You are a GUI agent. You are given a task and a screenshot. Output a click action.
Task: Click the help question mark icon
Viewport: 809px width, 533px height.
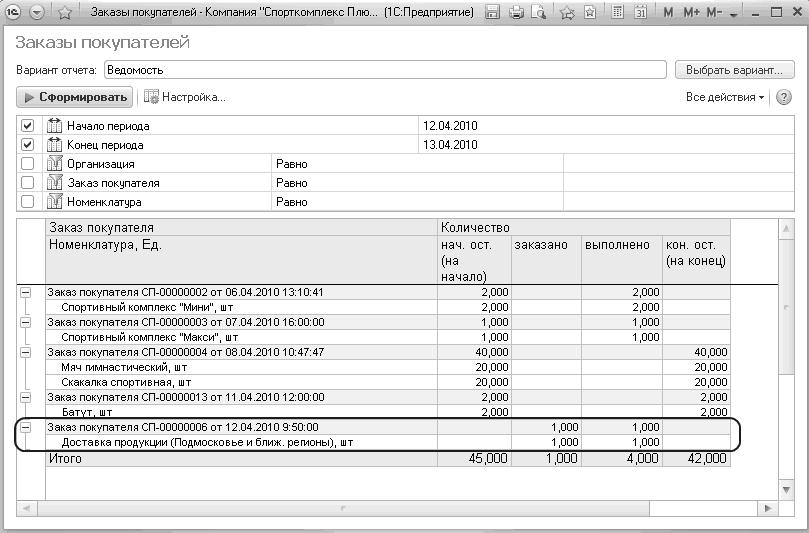click(x=783, y=97)
